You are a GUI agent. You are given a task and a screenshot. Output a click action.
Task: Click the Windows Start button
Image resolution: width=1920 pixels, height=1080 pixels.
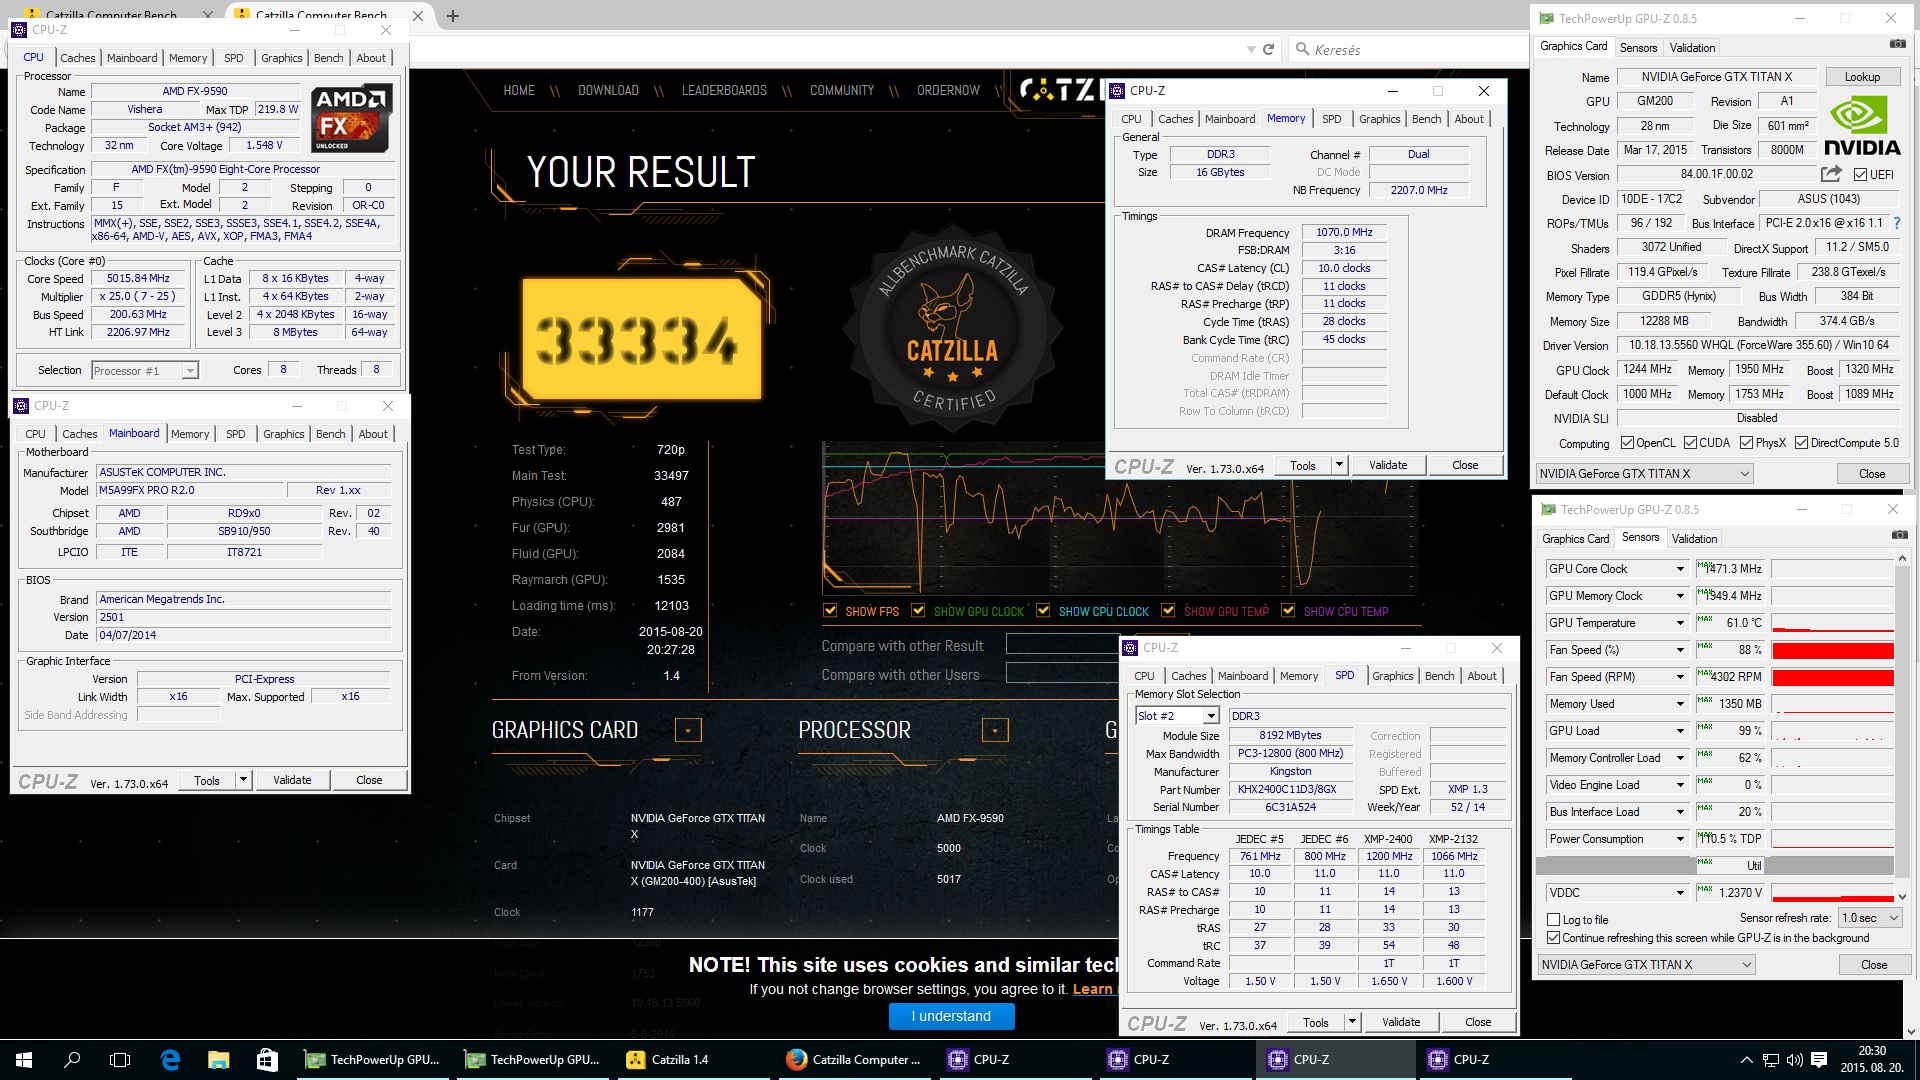(x=24, y=1059)
